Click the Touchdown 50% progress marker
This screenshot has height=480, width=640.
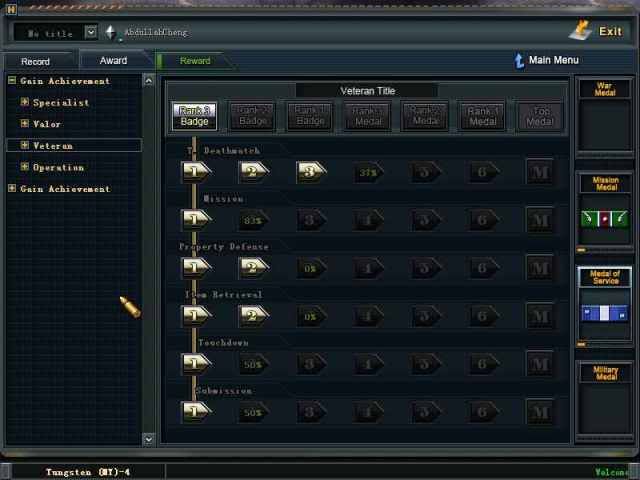click(x=253, y=364)
